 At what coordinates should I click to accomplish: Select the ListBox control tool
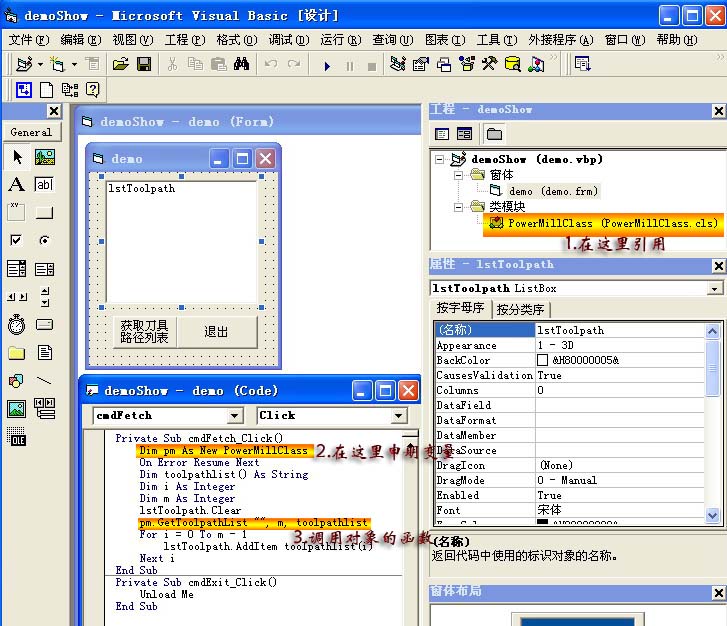[x=45, y=268]
